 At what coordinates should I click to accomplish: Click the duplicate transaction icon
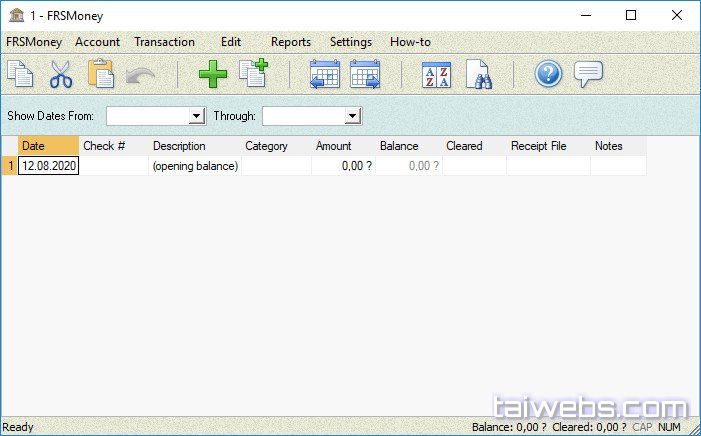pos(253,75)
